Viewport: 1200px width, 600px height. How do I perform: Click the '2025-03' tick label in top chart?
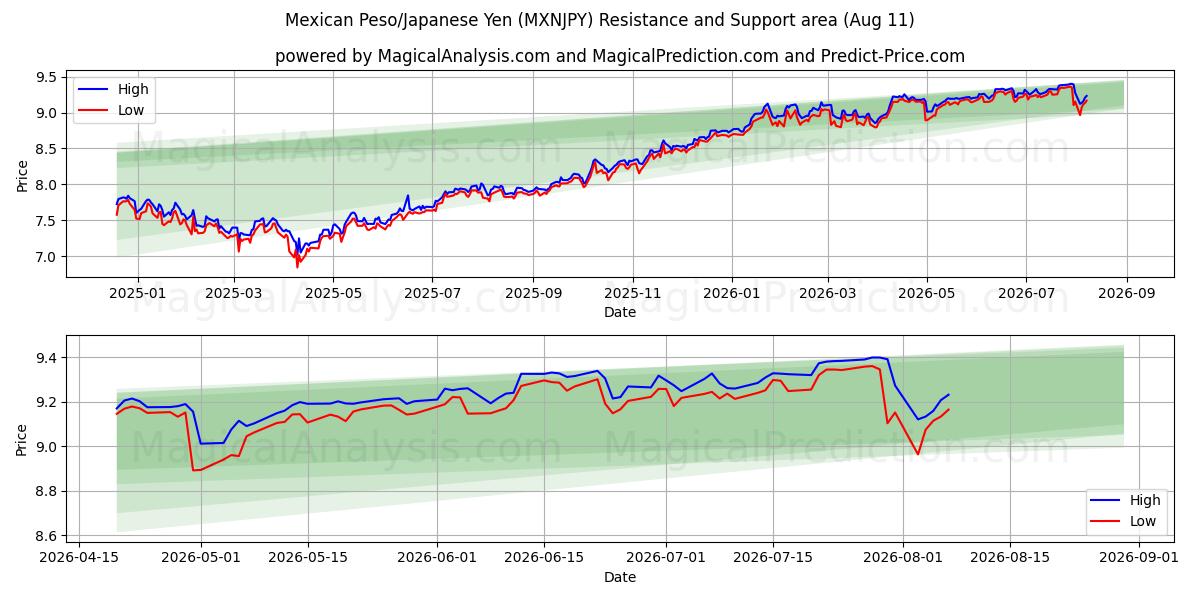pyautogui.click(x=235, y=294)
